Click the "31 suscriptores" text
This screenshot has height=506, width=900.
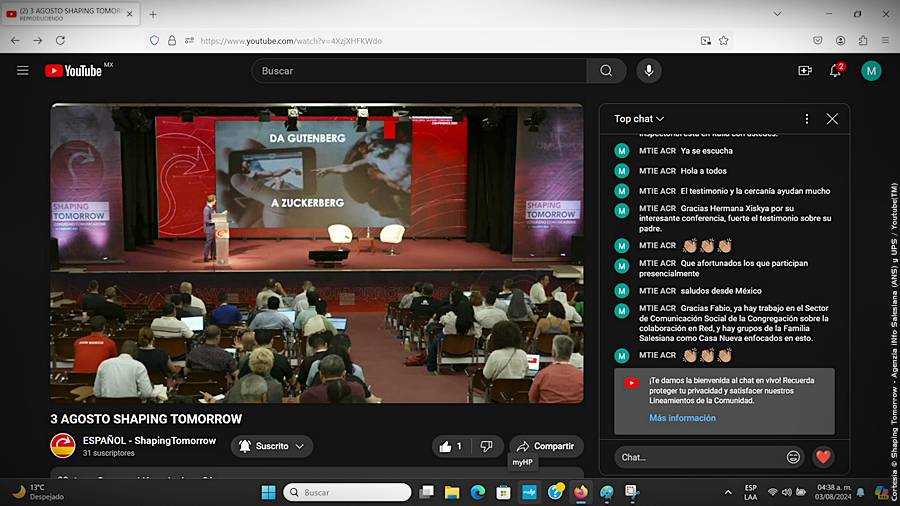pos(108,453)
